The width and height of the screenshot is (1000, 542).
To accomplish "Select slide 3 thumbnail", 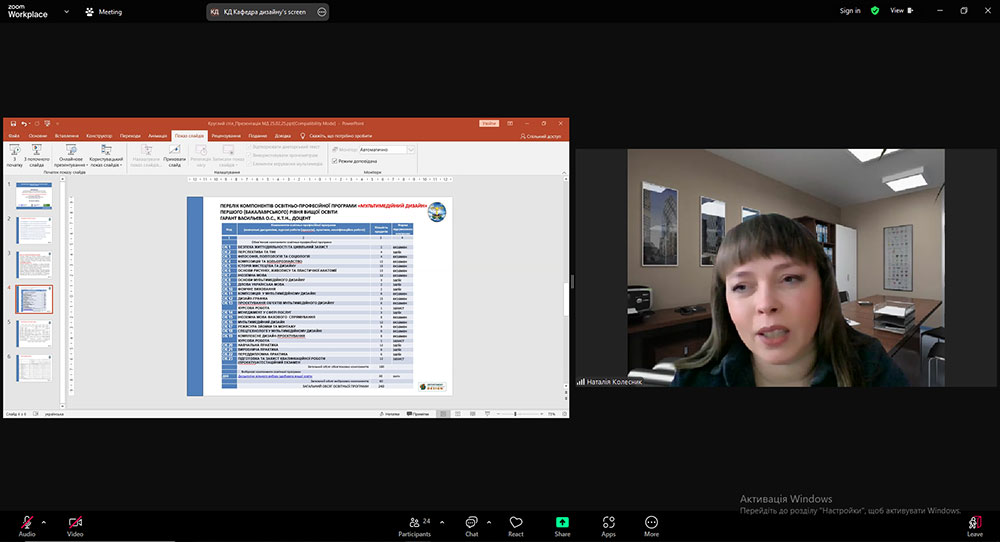I will pyautogui.click(x=34, y=265).
